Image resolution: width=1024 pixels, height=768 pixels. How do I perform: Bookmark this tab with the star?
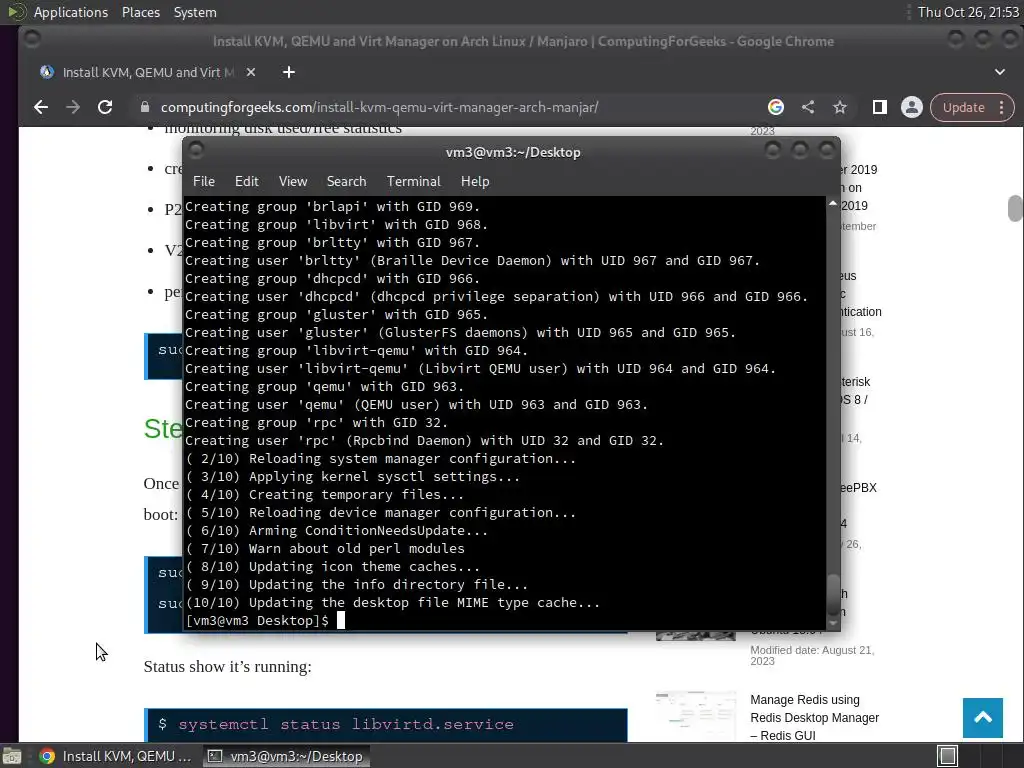coord(840,107)
